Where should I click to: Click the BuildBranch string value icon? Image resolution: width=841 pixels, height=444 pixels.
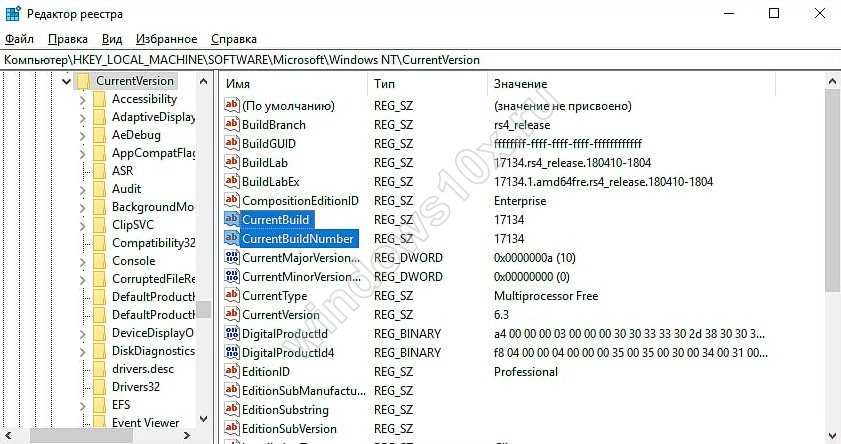click(232, 125)
